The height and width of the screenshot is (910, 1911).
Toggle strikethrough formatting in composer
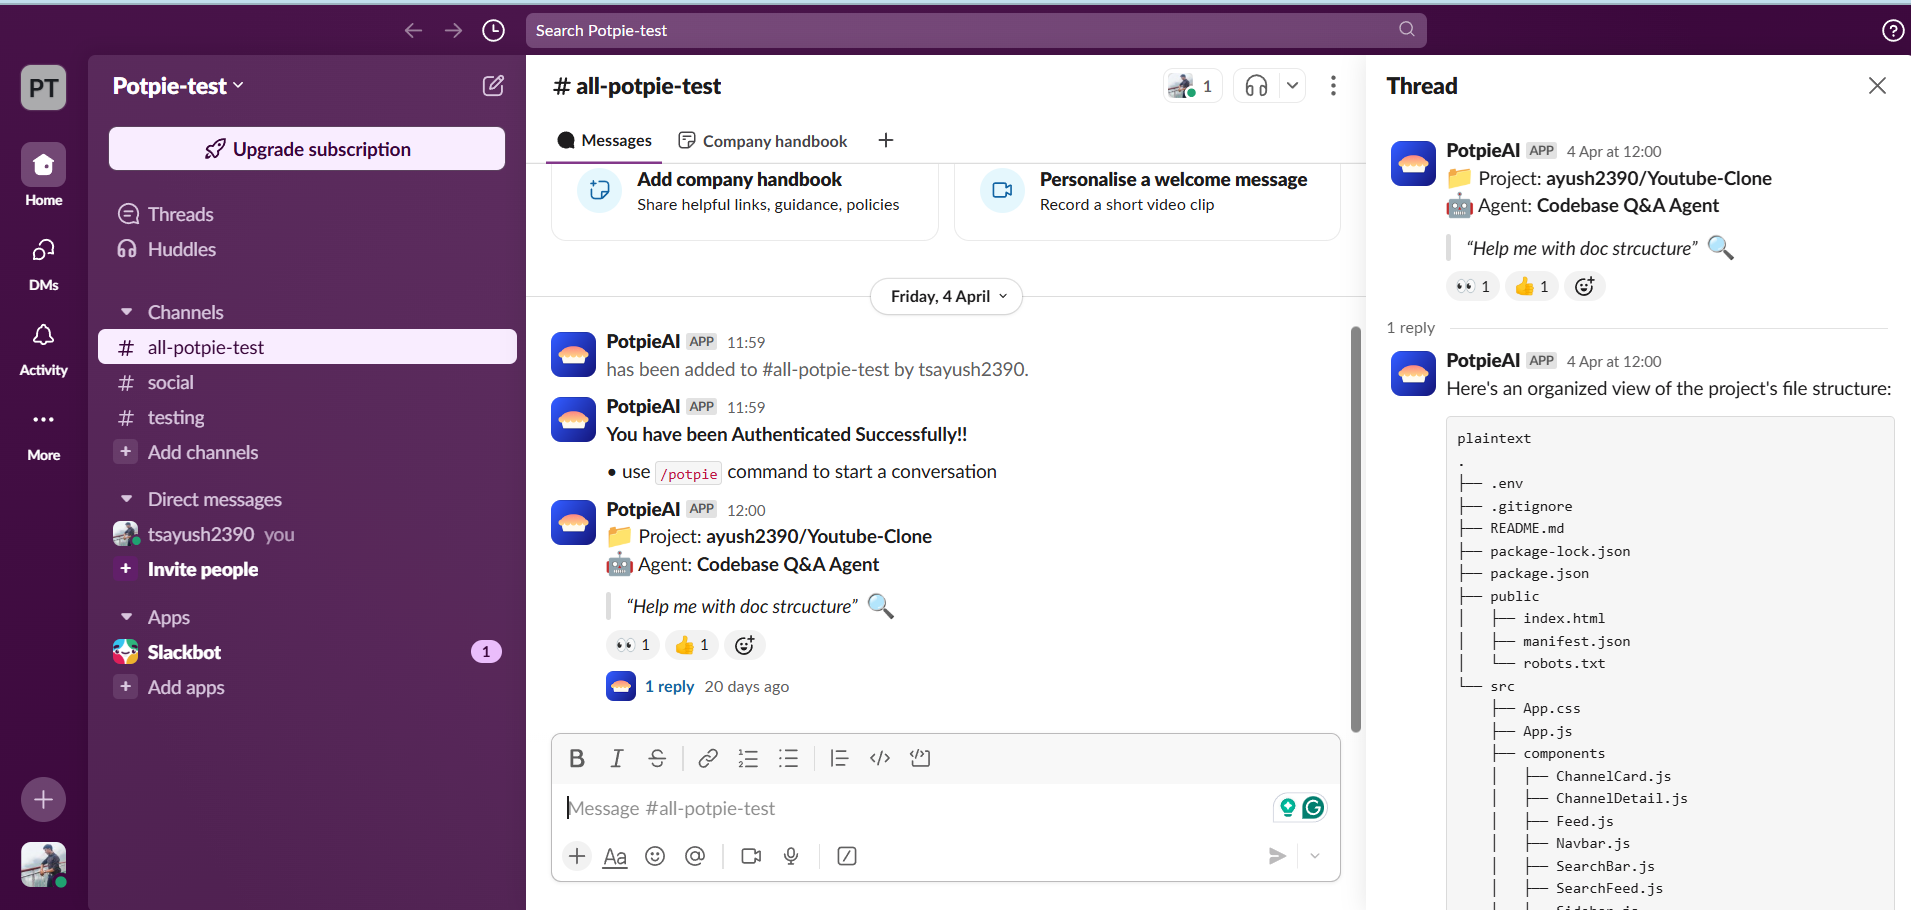coord(657,758)
